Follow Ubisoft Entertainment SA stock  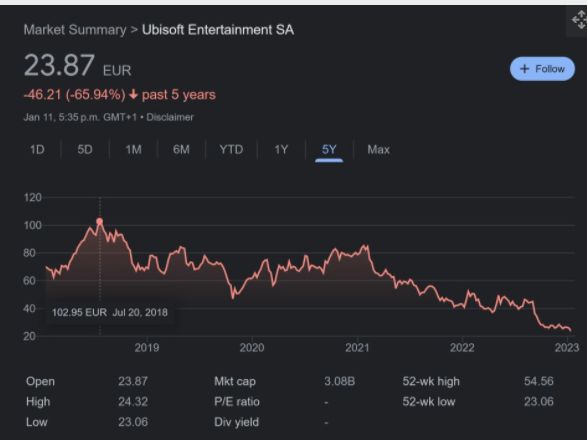coord(542,69)
